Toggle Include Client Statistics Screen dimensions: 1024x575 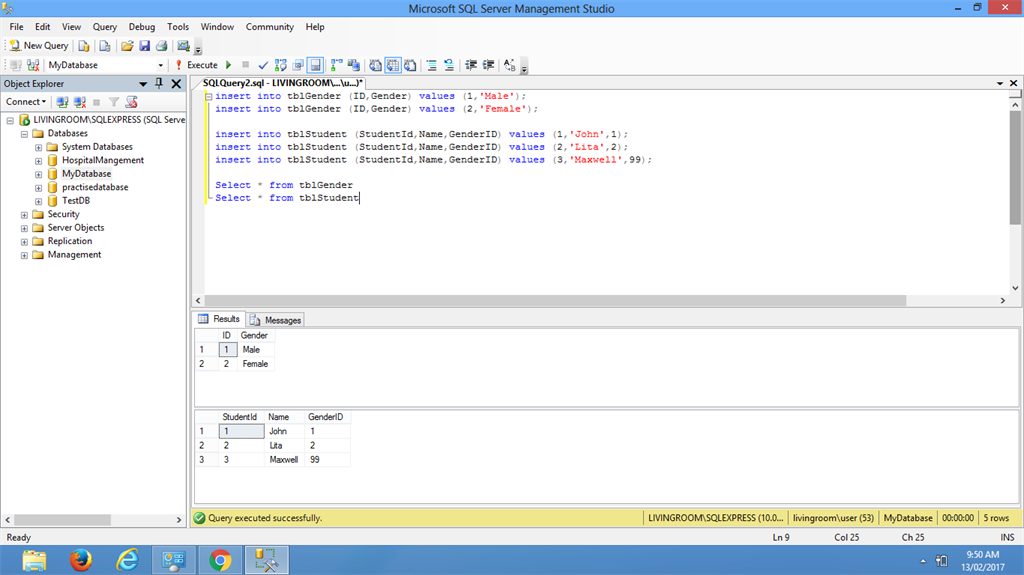tap(354, 65)
